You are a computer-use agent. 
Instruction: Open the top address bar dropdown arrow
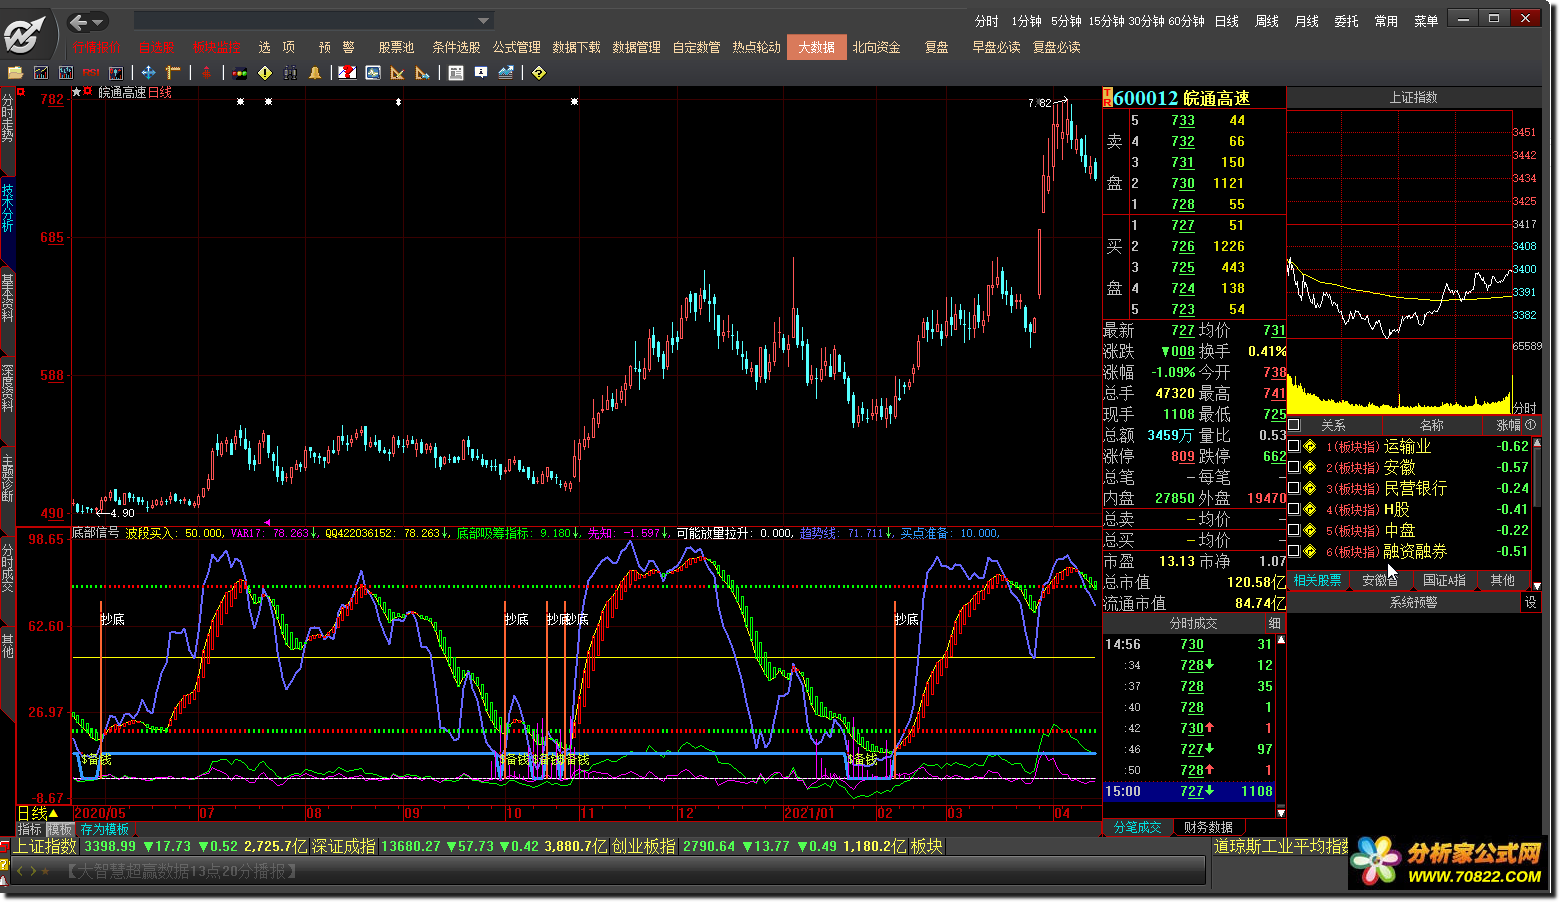pyautogui.click(x=483, y=21)
